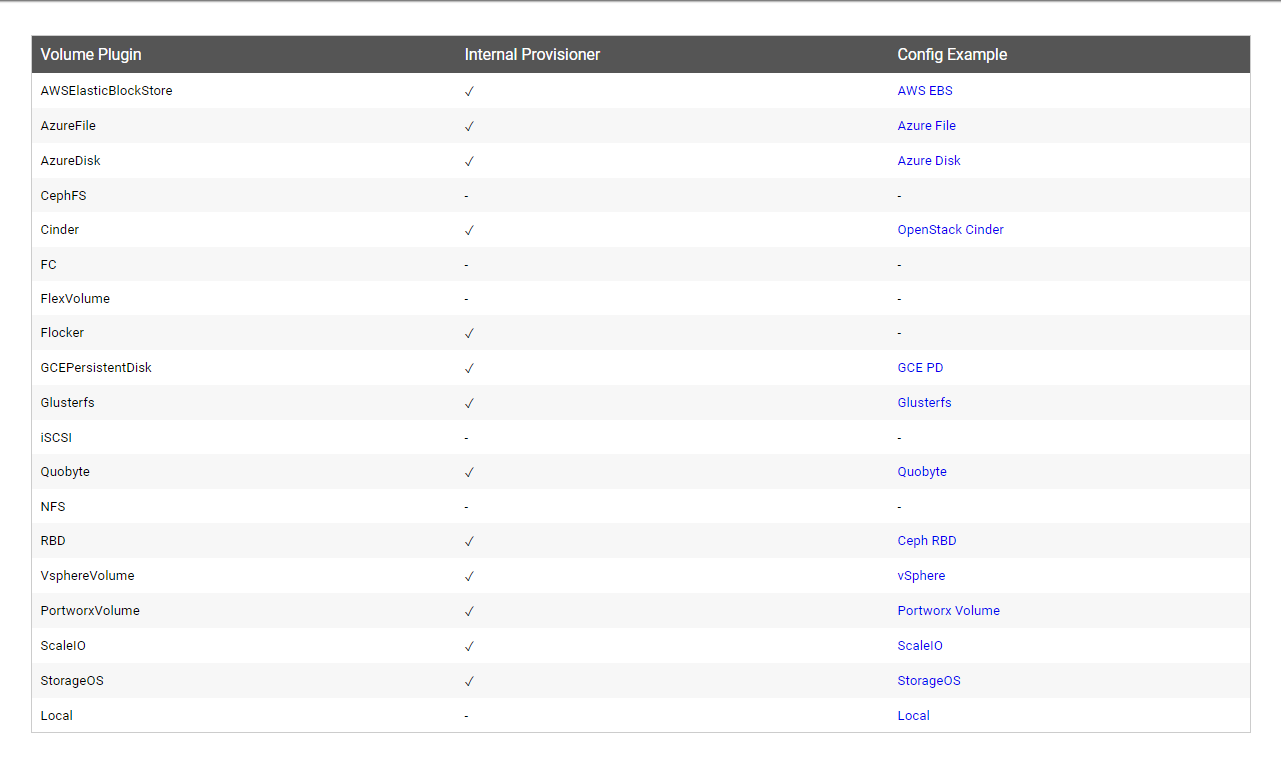
Task: Click the checkmark in PortworxVolume row
Action: coord(469,611)
